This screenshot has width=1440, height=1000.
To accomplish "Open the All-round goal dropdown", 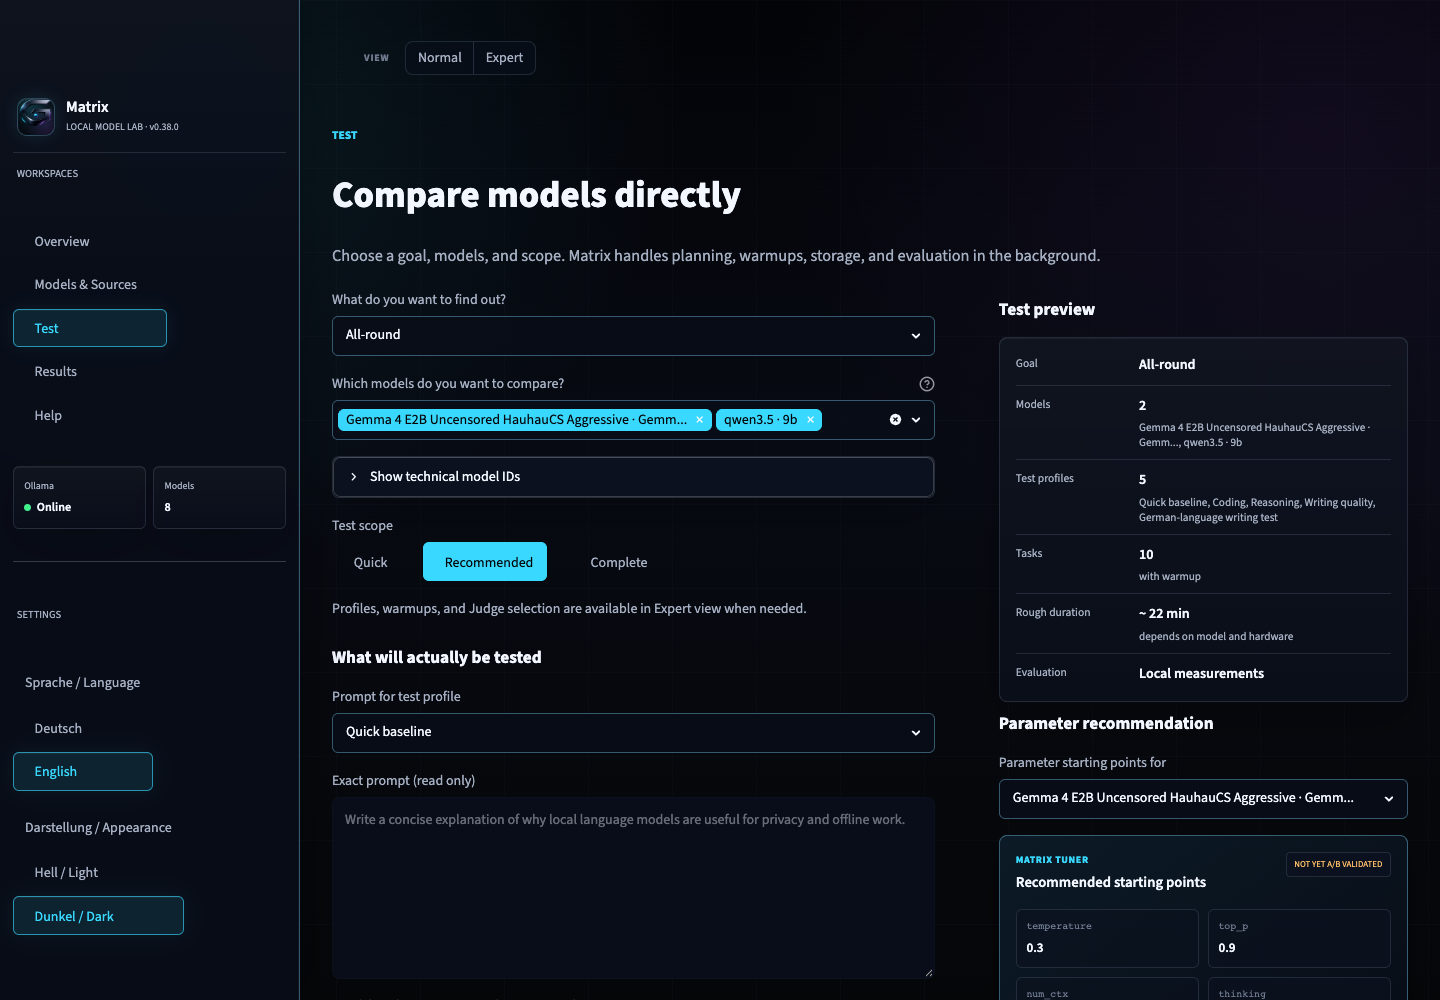I will click(x=633, y=336).
